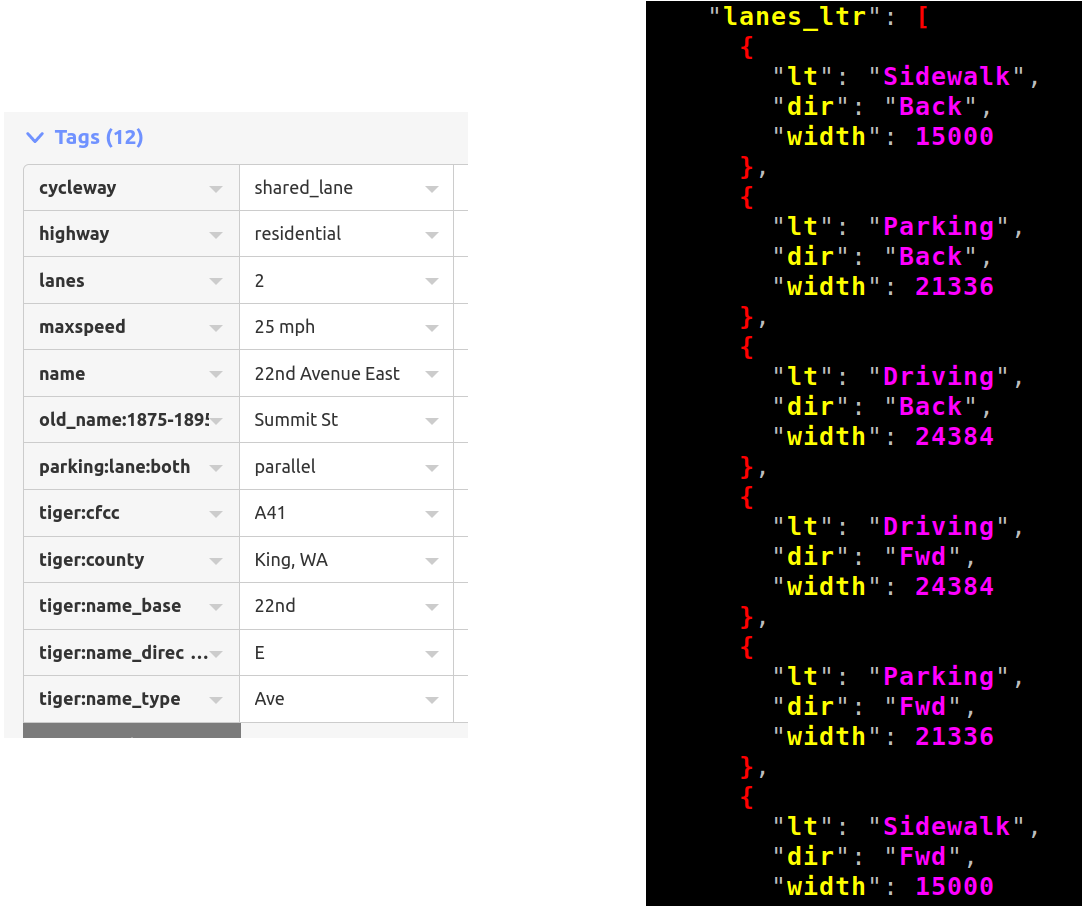Open dropdown for 25 mph value
This screenshot has width=1082, height=908.
tap(432, 328)
